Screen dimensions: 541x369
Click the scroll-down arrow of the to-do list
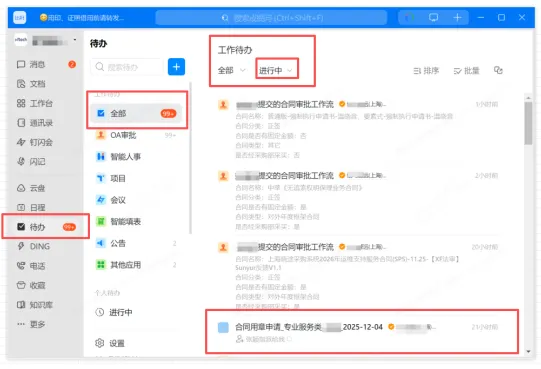pos(529,351)
